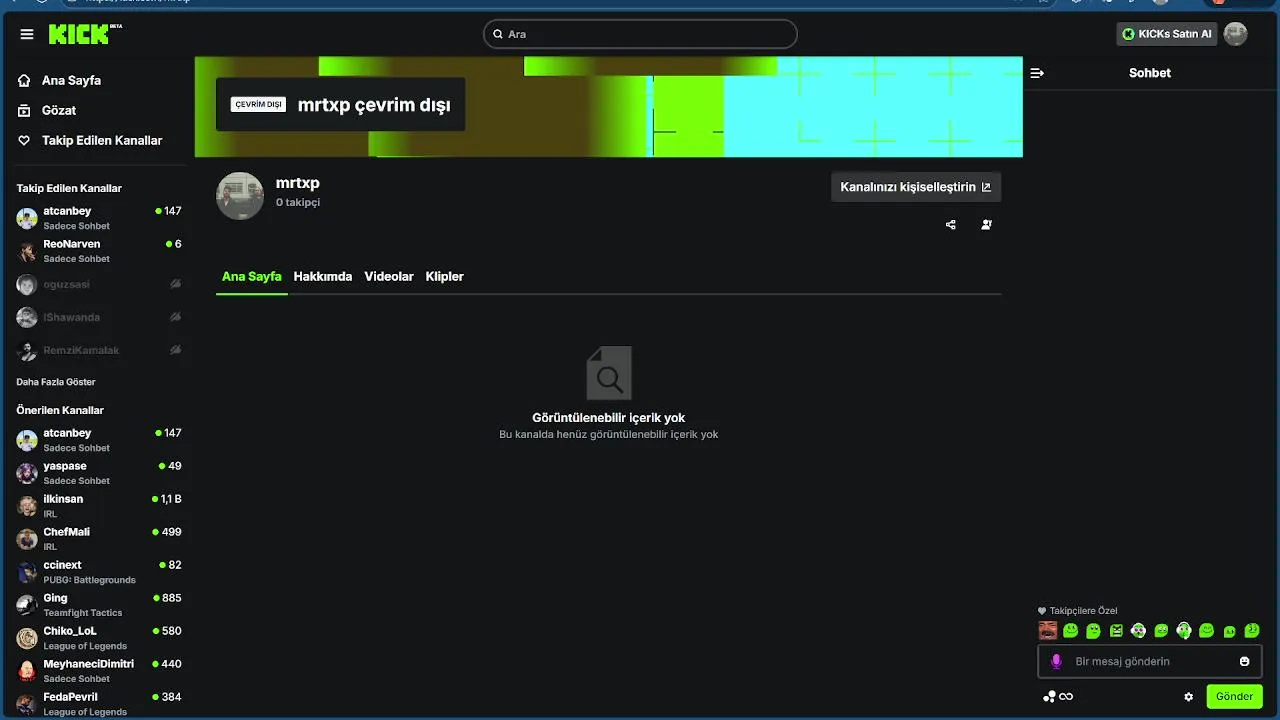Click the user-add icon beside the share icon
The image size is (1280, 720).
point(987,225)
